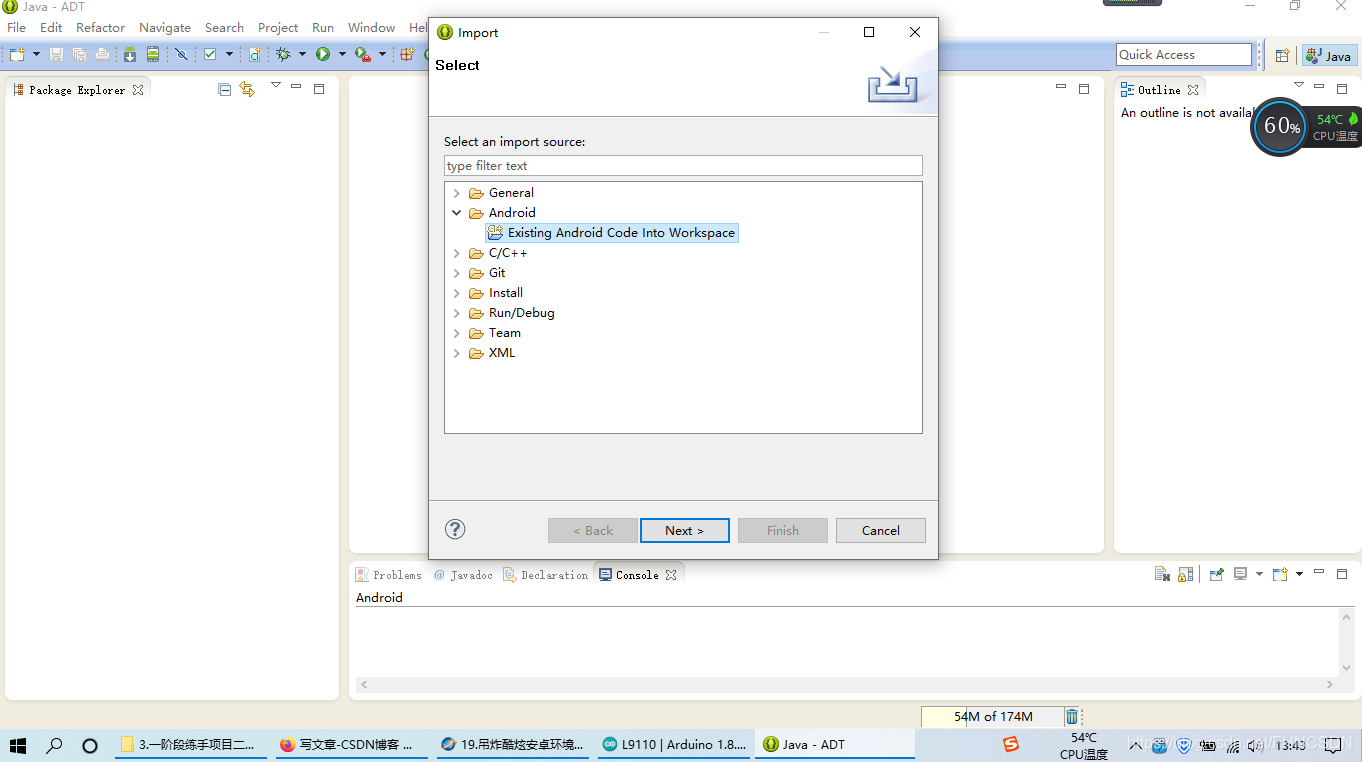
Task: Switch to the Declaration tab
Action: click(x=546, y=575)
